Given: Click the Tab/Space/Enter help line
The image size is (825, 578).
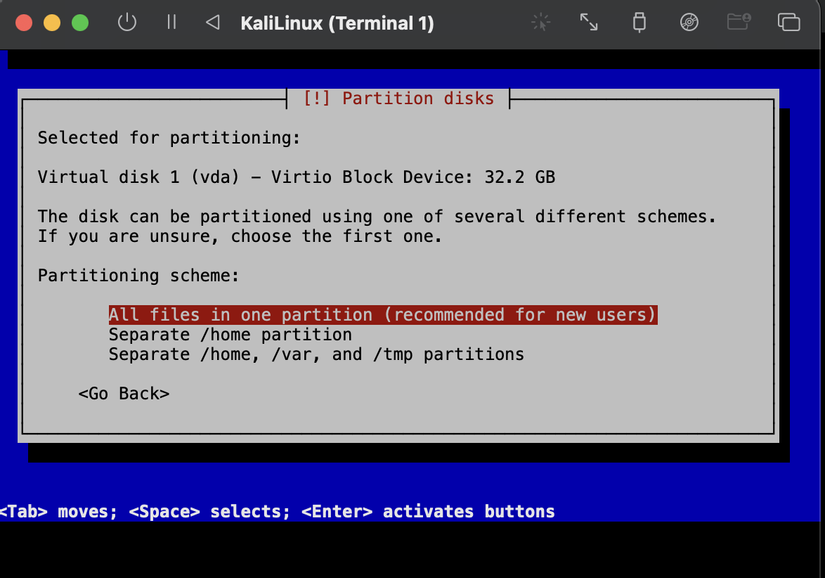Looking at the screenshot, I should click(277, 511).
